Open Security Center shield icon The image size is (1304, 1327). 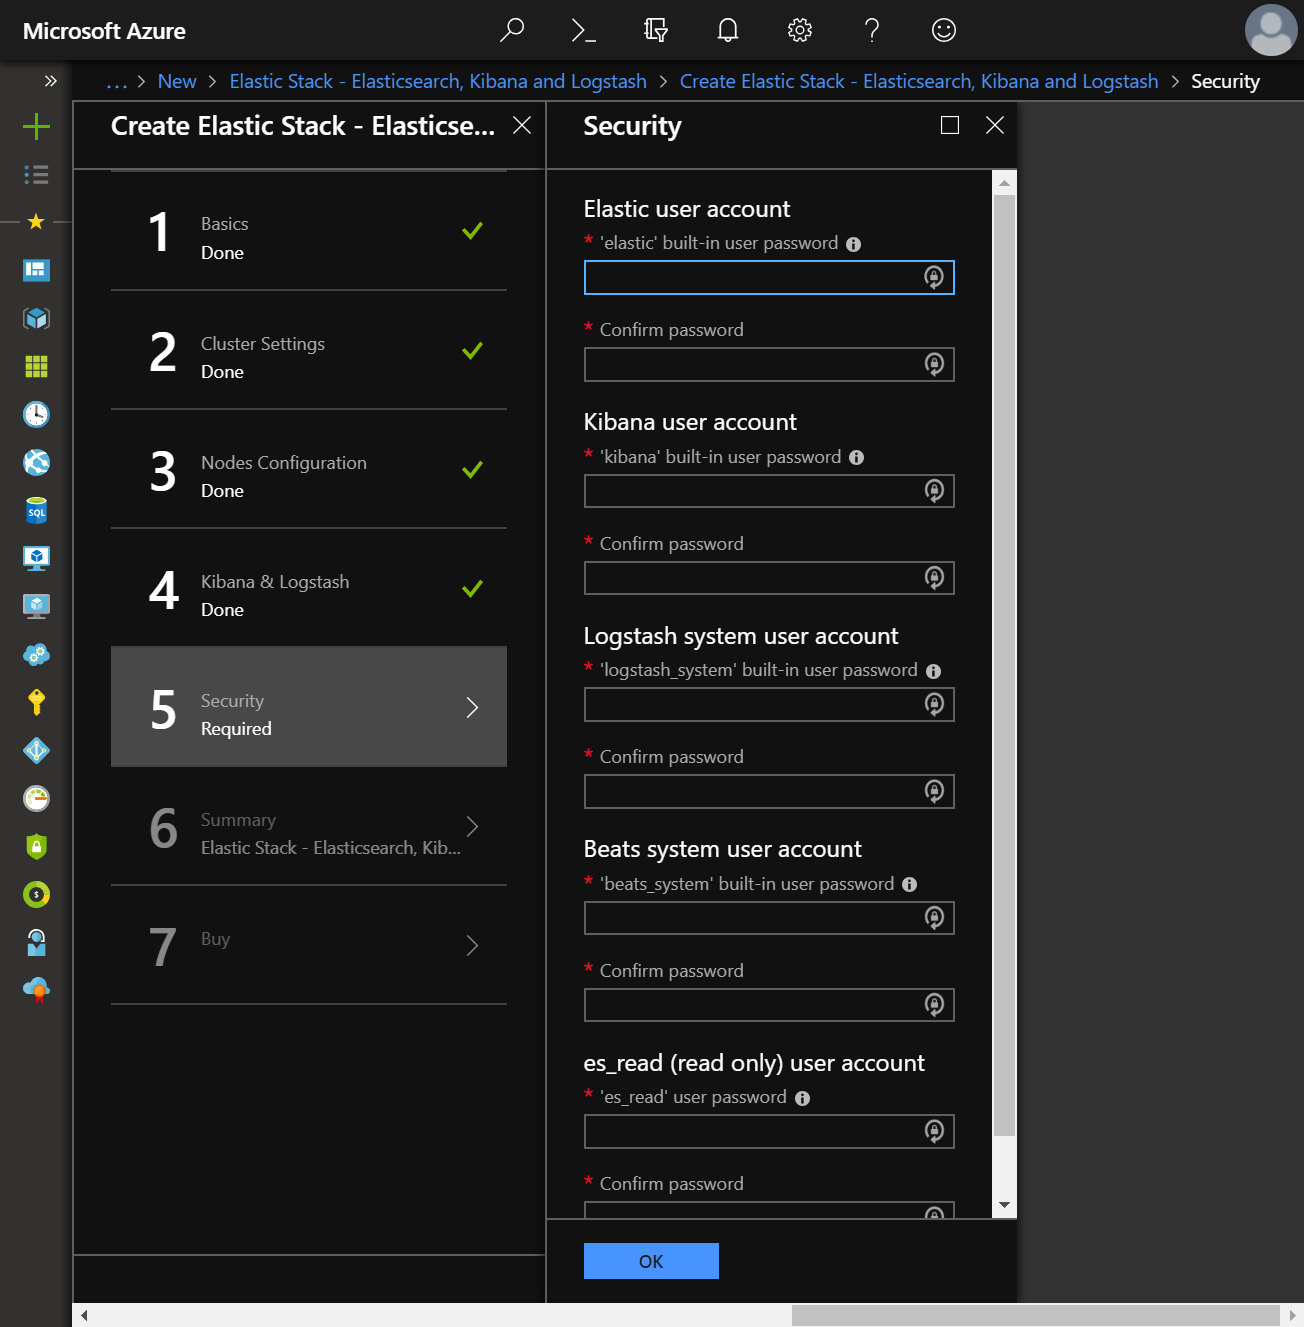[x=36, y=846]
